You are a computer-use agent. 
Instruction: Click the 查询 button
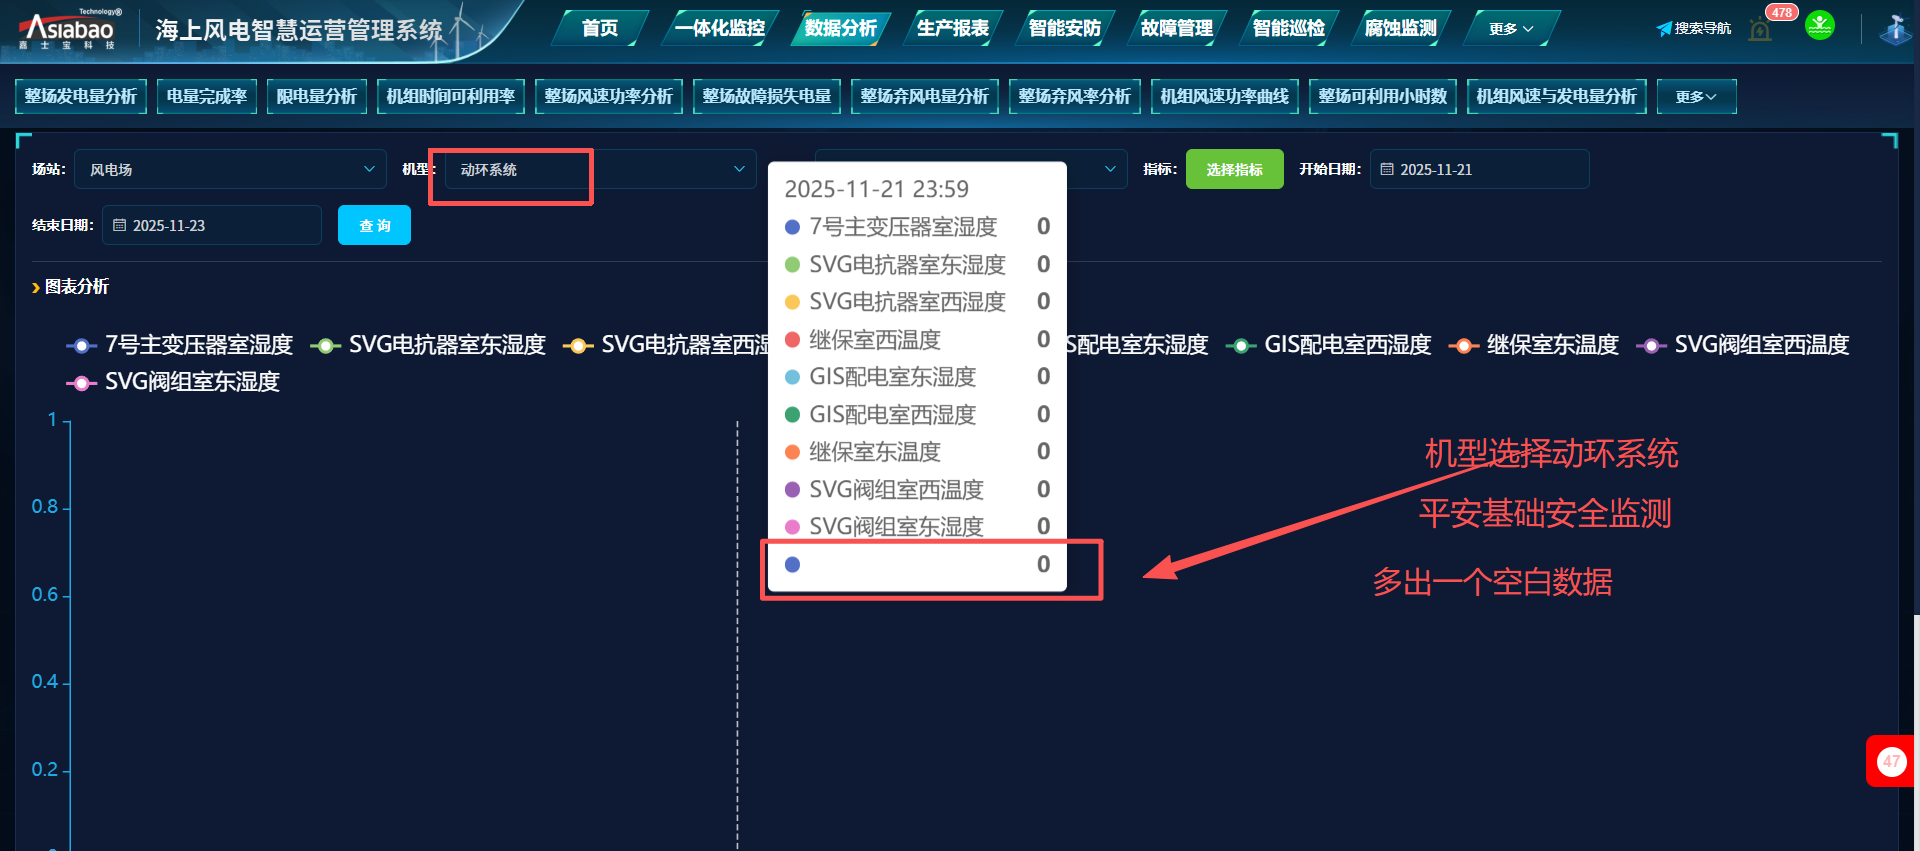[x=374, y=226]
